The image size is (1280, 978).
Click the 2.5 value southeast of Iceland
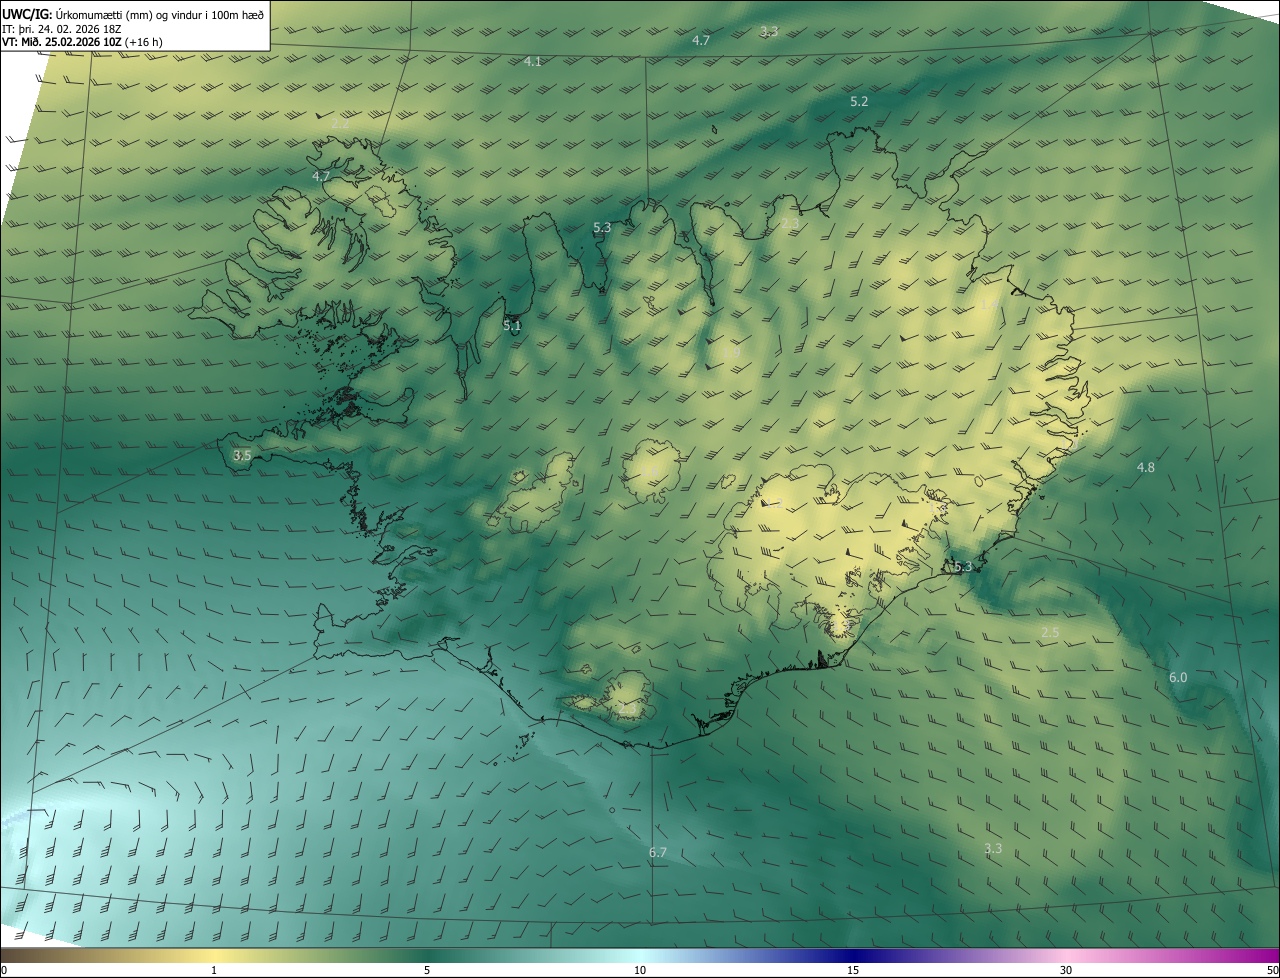click(x=1050, y=633)
